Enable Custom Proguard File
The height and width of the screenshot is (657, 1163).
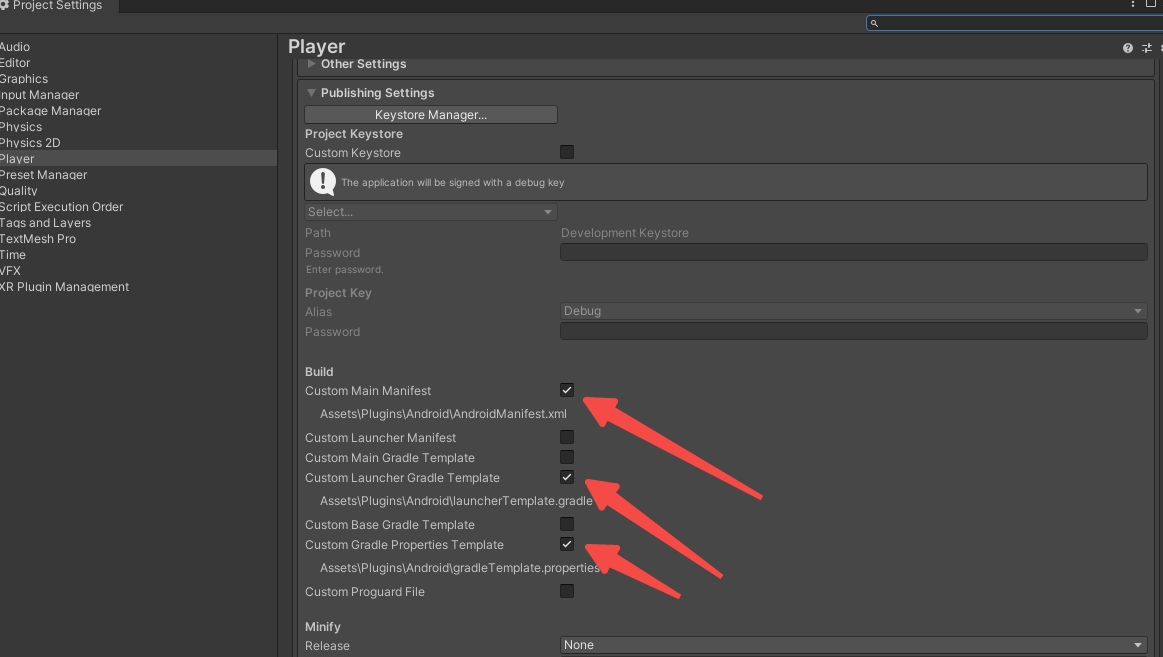pyautogui.click(x=567, y=591)
